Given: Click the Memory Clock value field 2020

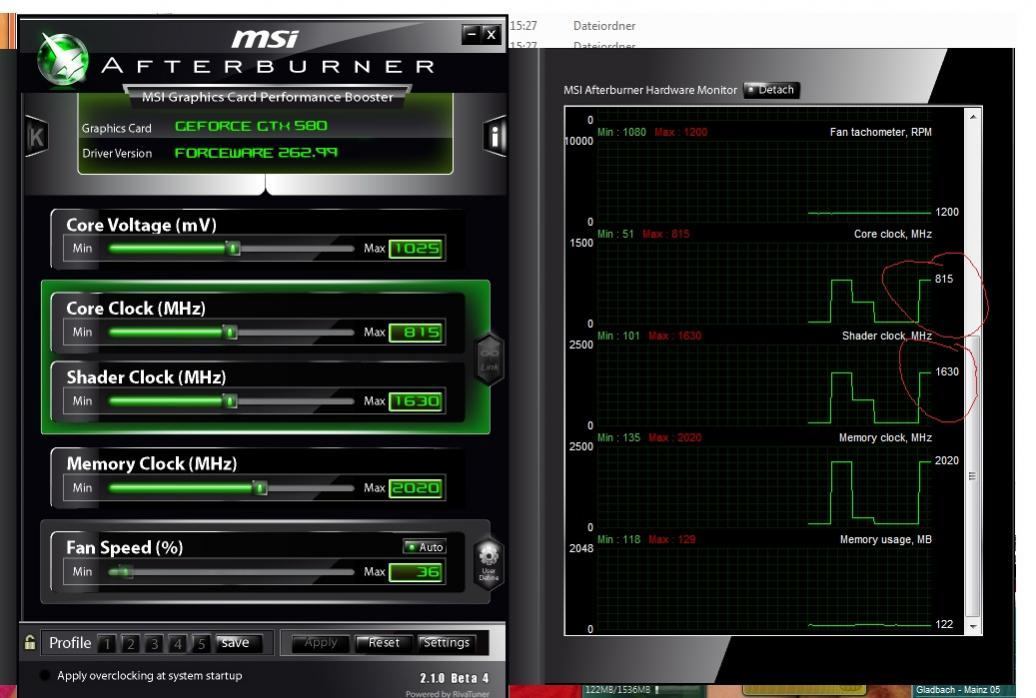Looking at the screenshot, I should pos(416,488).
